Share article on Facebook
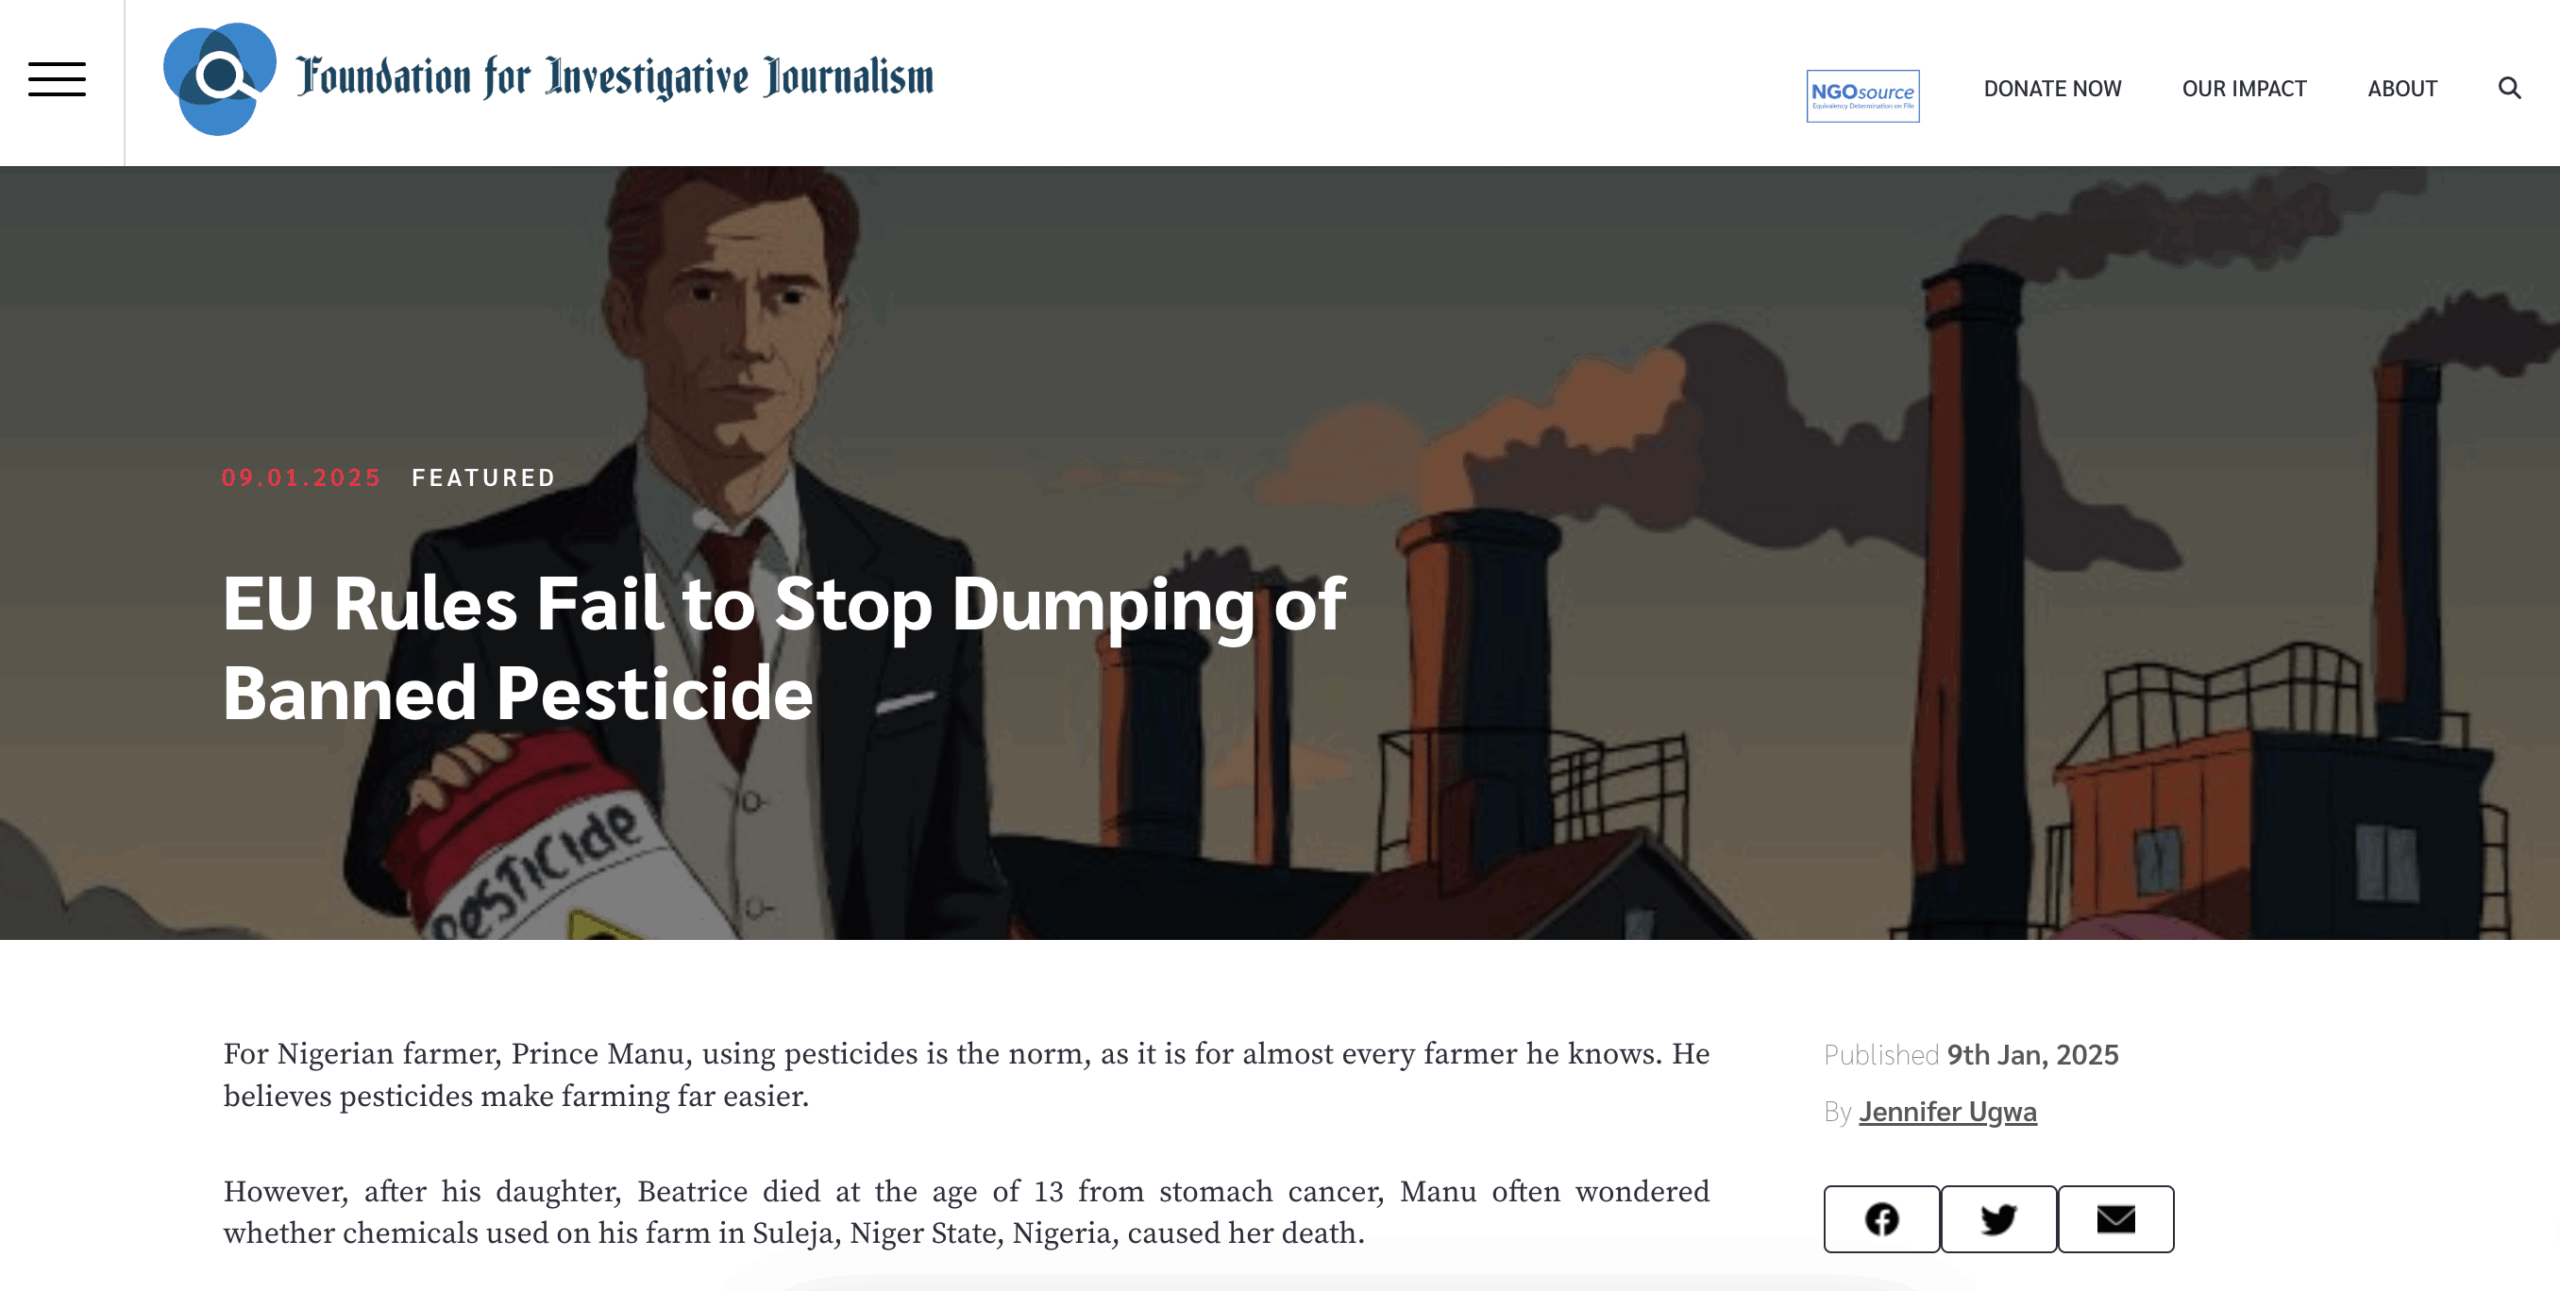 tap(1881, 1219)
